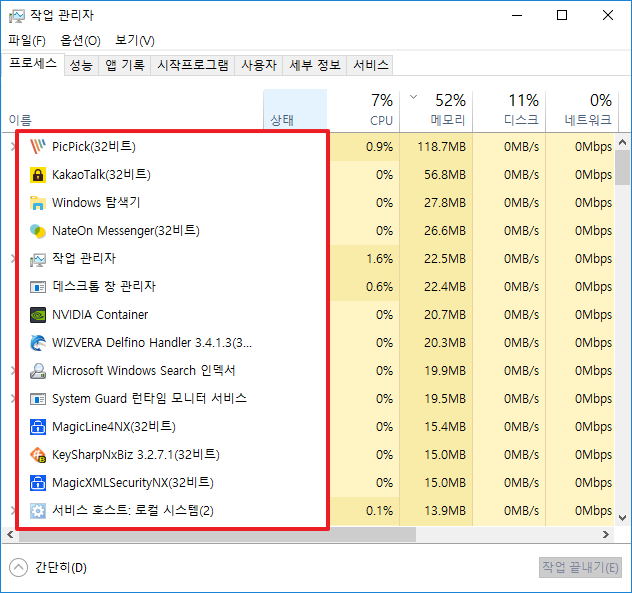Click the 간단히(D) label
Viewport: 632px width, 593px height.
click(61, 568)
